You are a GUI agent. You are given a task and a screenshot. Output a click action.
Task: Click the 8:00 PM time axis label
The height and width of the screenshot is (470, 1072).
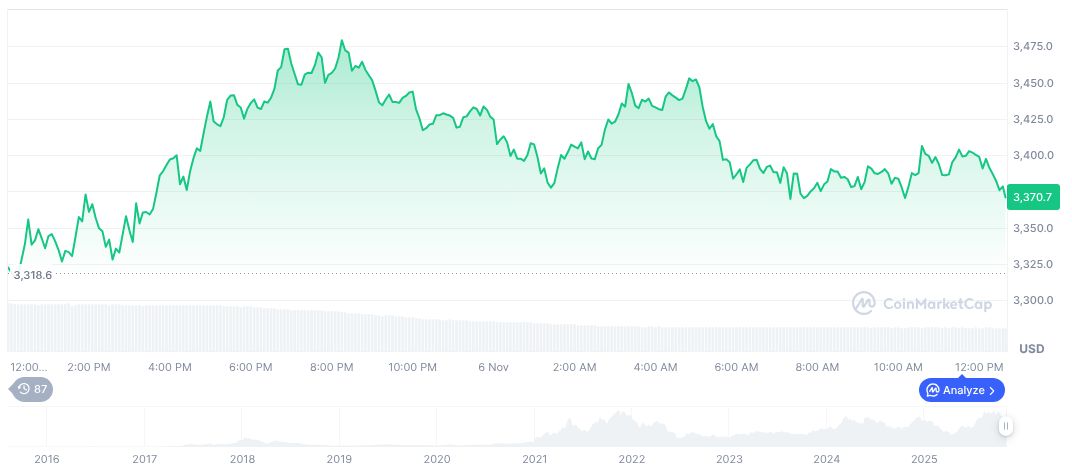click(331, 367)
